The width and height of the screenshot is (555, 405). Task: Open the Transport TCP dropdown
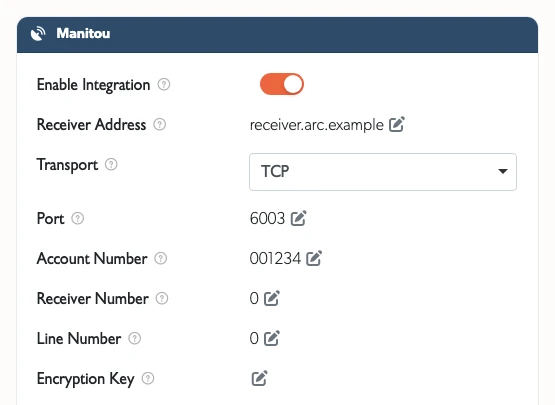(383, 172)
